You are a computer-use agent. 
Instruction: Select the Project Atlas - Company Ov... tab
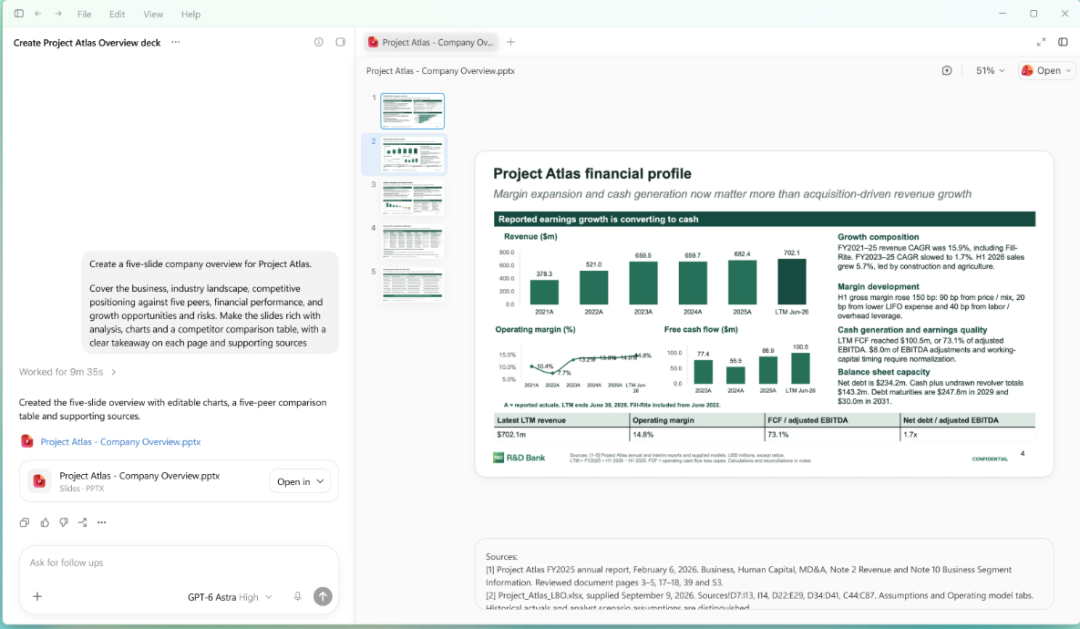[x=431, y=42]
